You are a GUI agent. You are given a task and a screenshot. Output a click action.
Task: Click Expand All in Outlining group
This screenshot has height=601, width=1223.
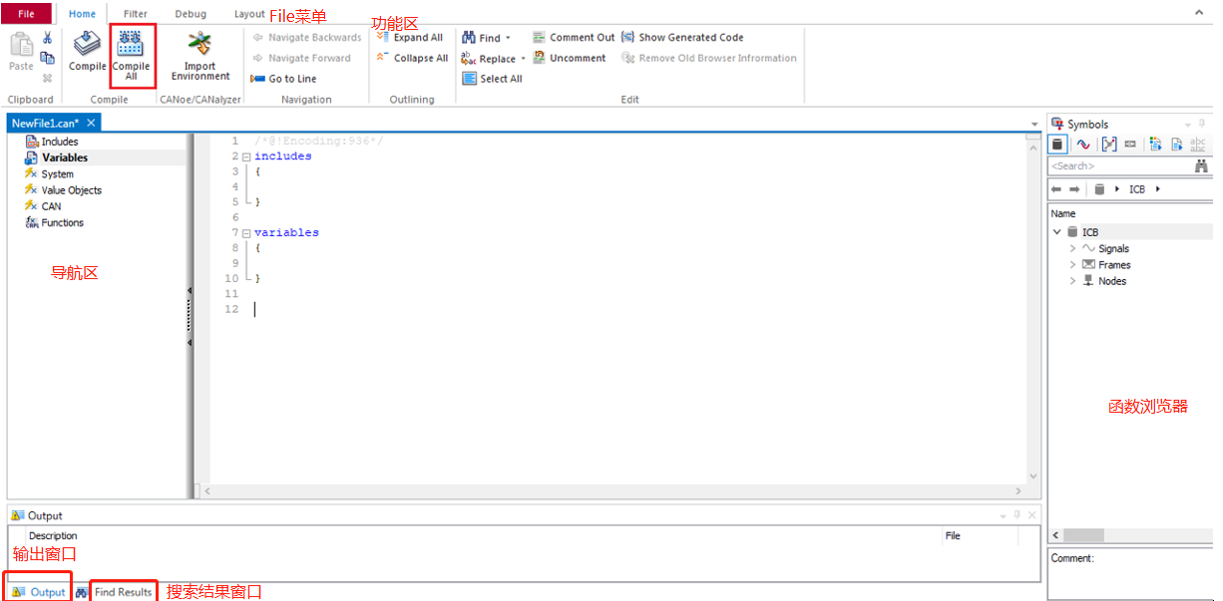pos(410,38)
